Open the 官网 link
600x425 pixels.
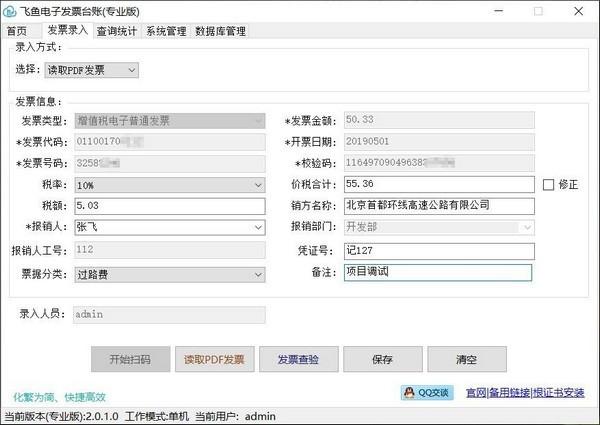pos(476,392)
